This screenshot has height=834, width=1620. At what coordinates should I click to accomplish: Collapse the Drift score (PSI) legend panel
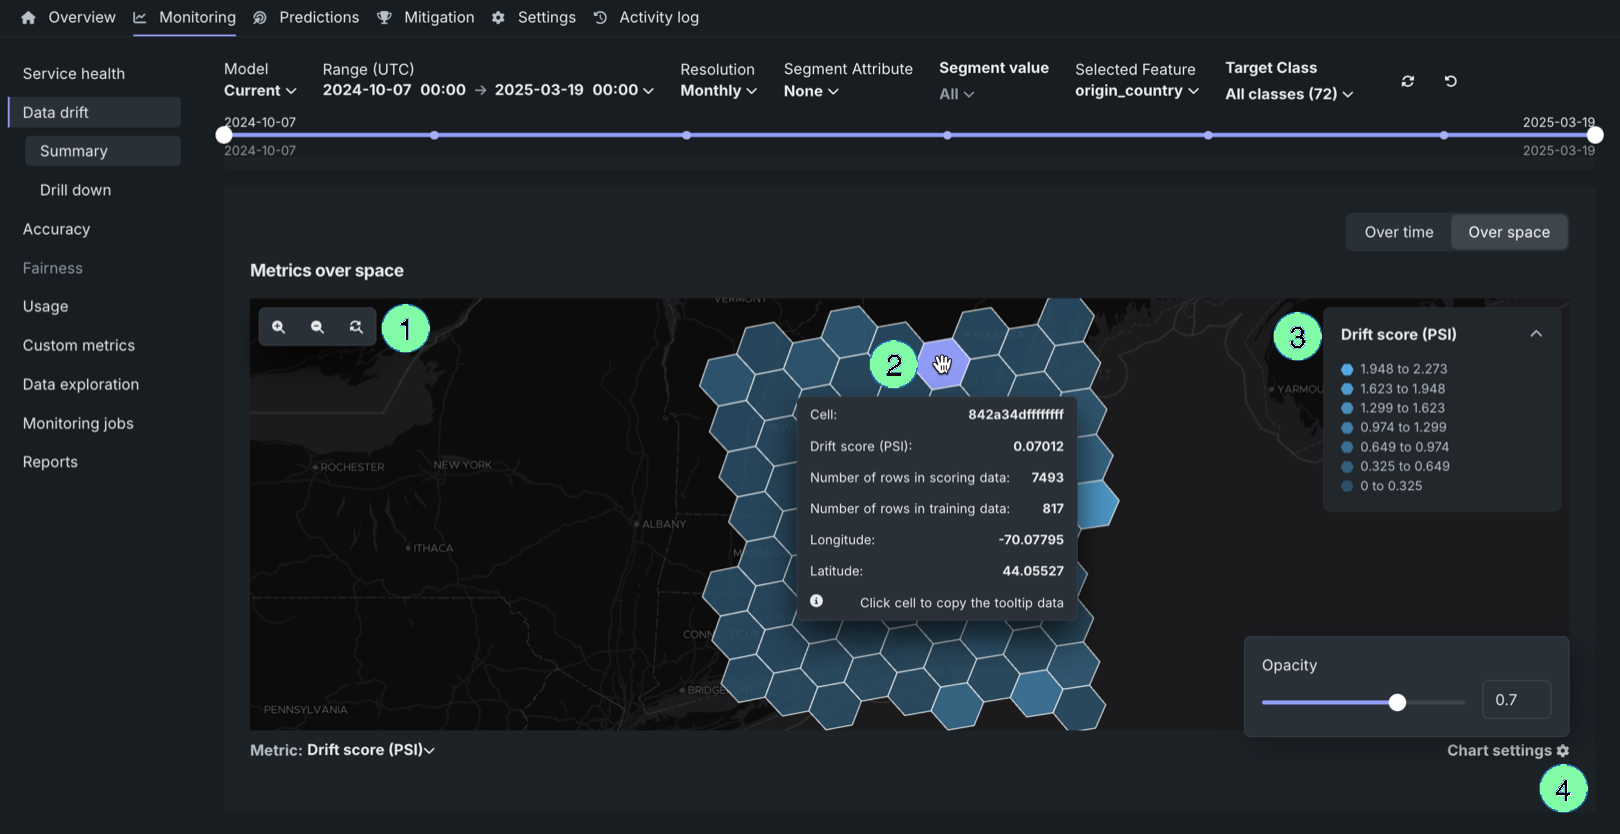(1536, 334)
